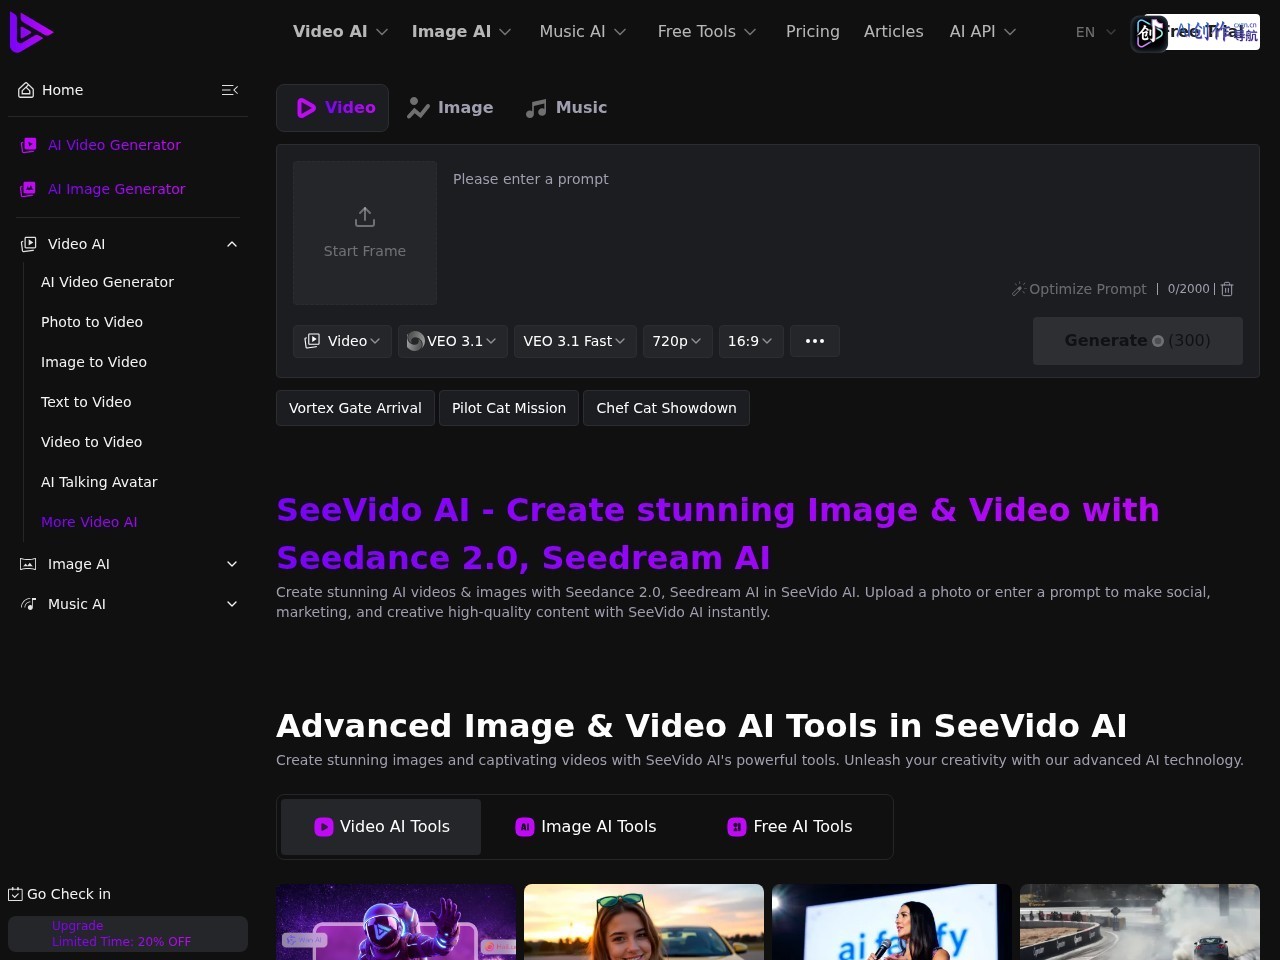Screen dimensions: 1280x960
Task: Collapse the sidebar using the menu-fold icon
Action: click(230, 90)
